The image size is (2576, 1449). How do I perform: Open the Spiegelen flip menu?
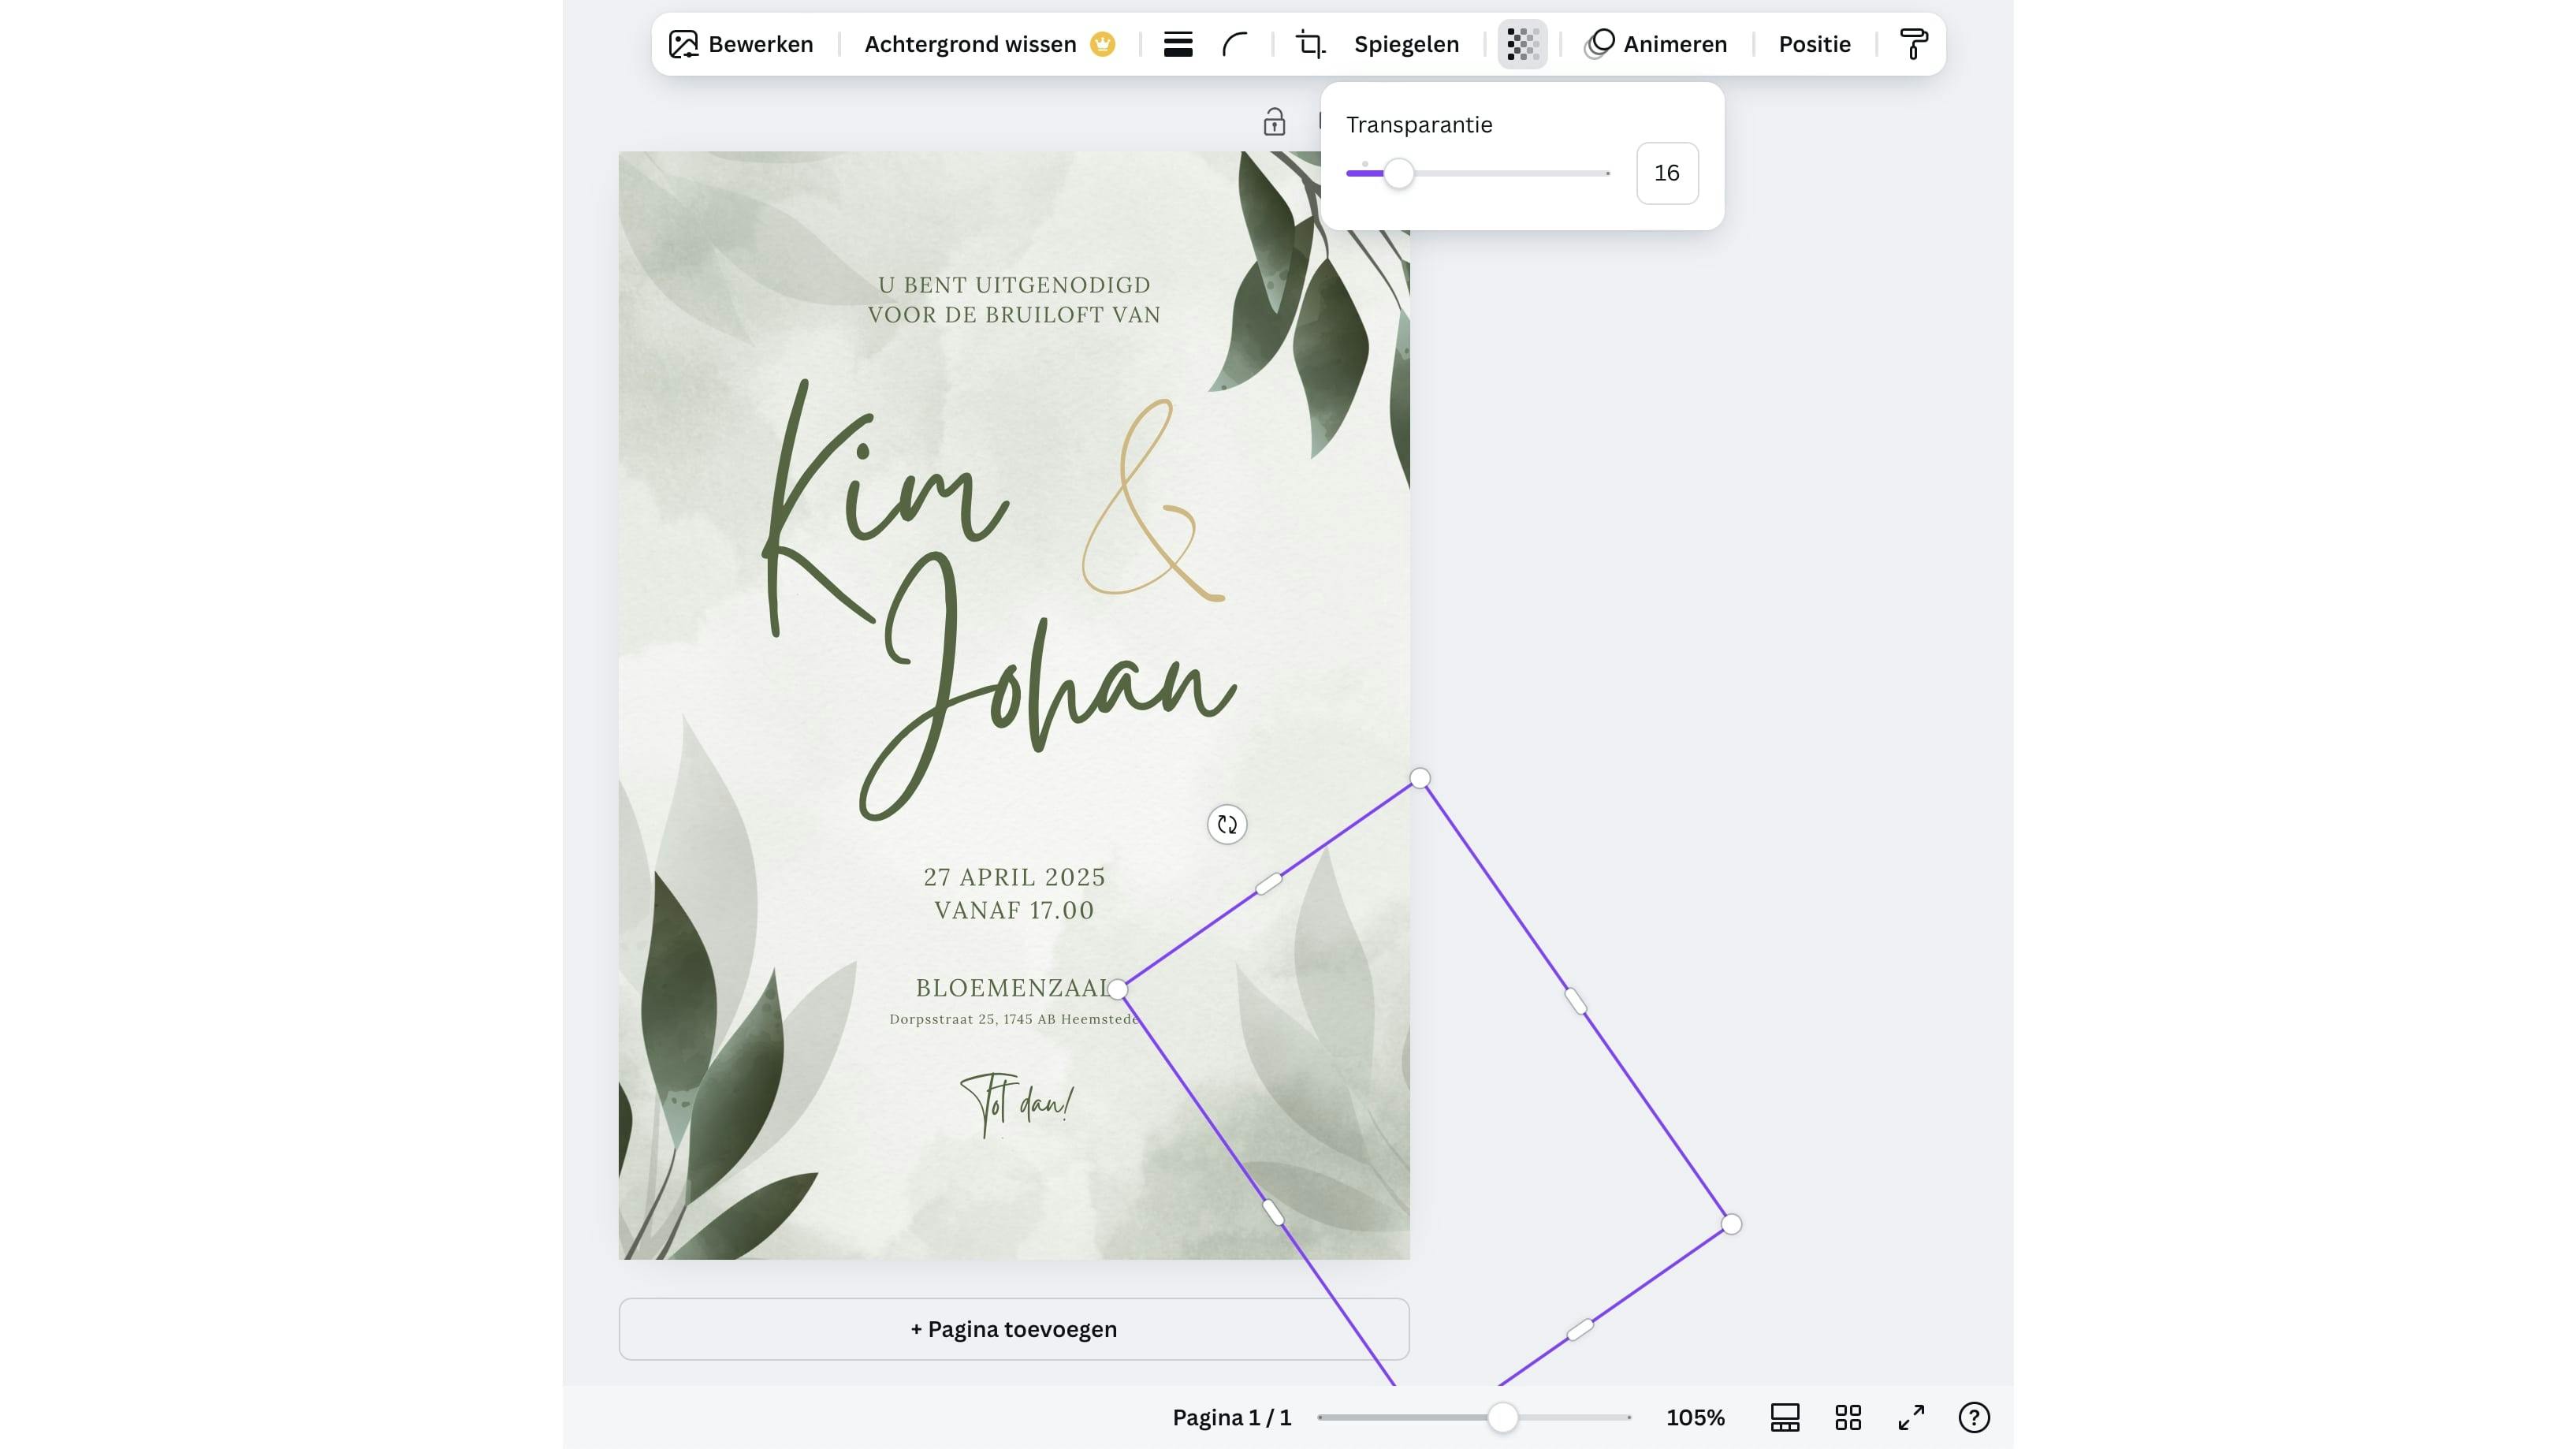pos(1406,44)
